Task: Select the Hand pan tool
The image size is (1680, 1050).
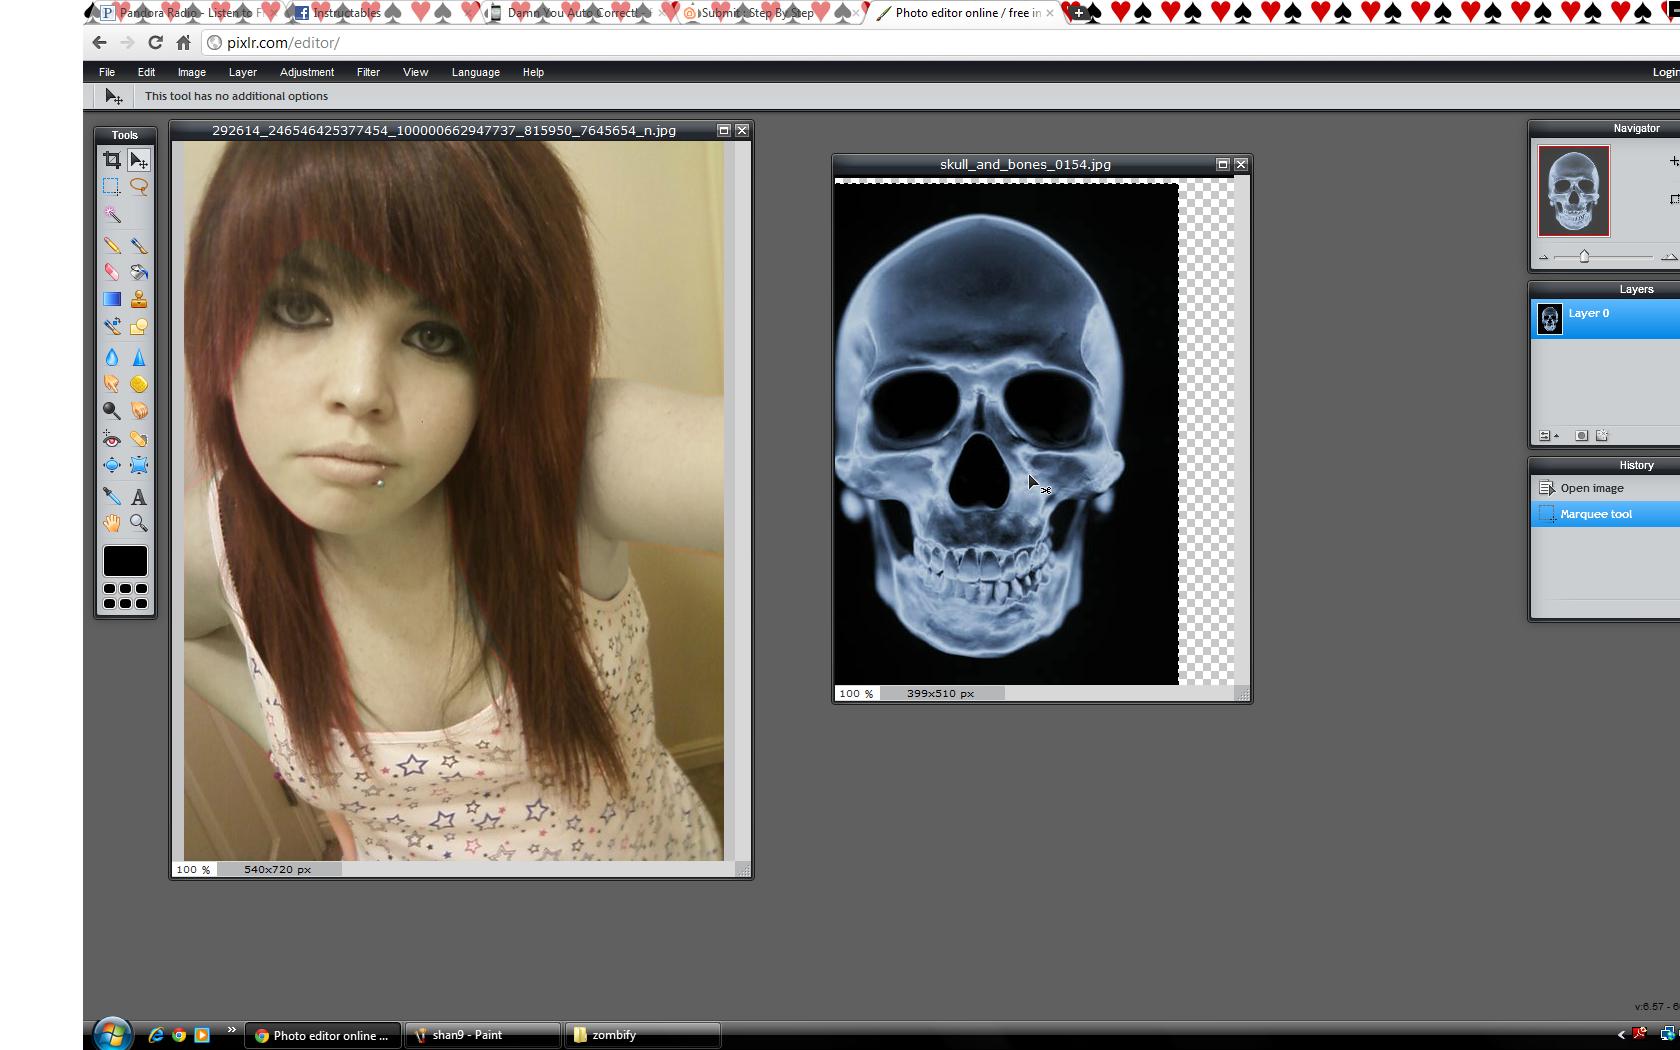Action: pyautogui.click(x=112, y=523)
